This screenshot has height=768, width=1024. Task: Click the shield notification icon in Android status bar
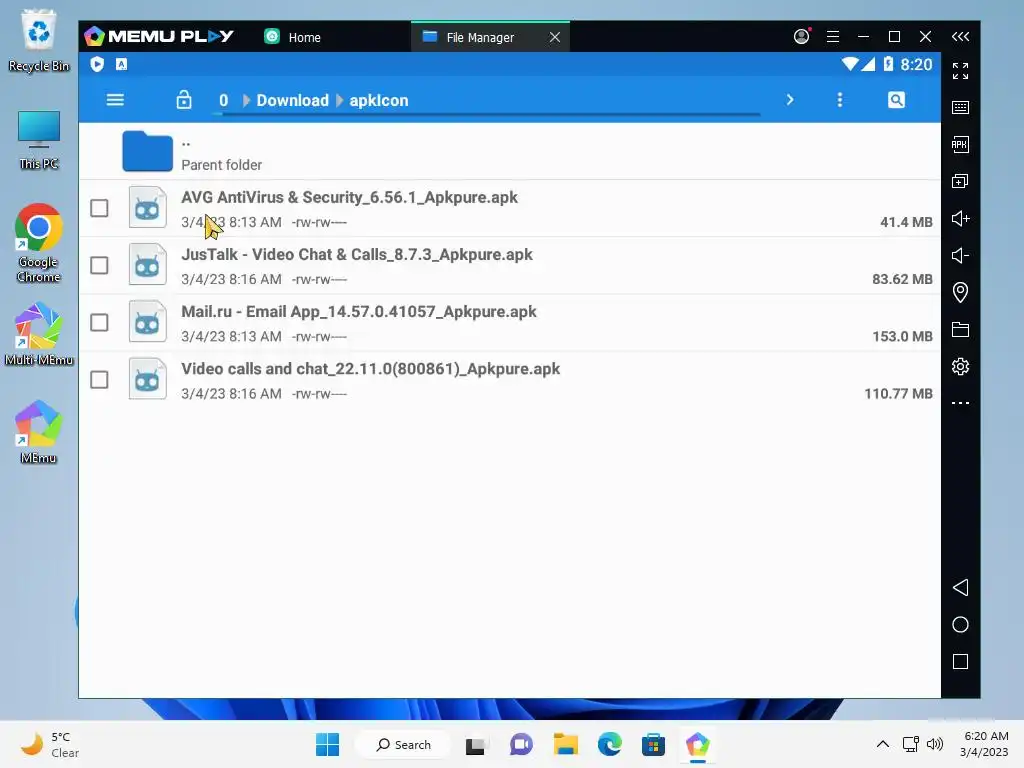[97, 64]
